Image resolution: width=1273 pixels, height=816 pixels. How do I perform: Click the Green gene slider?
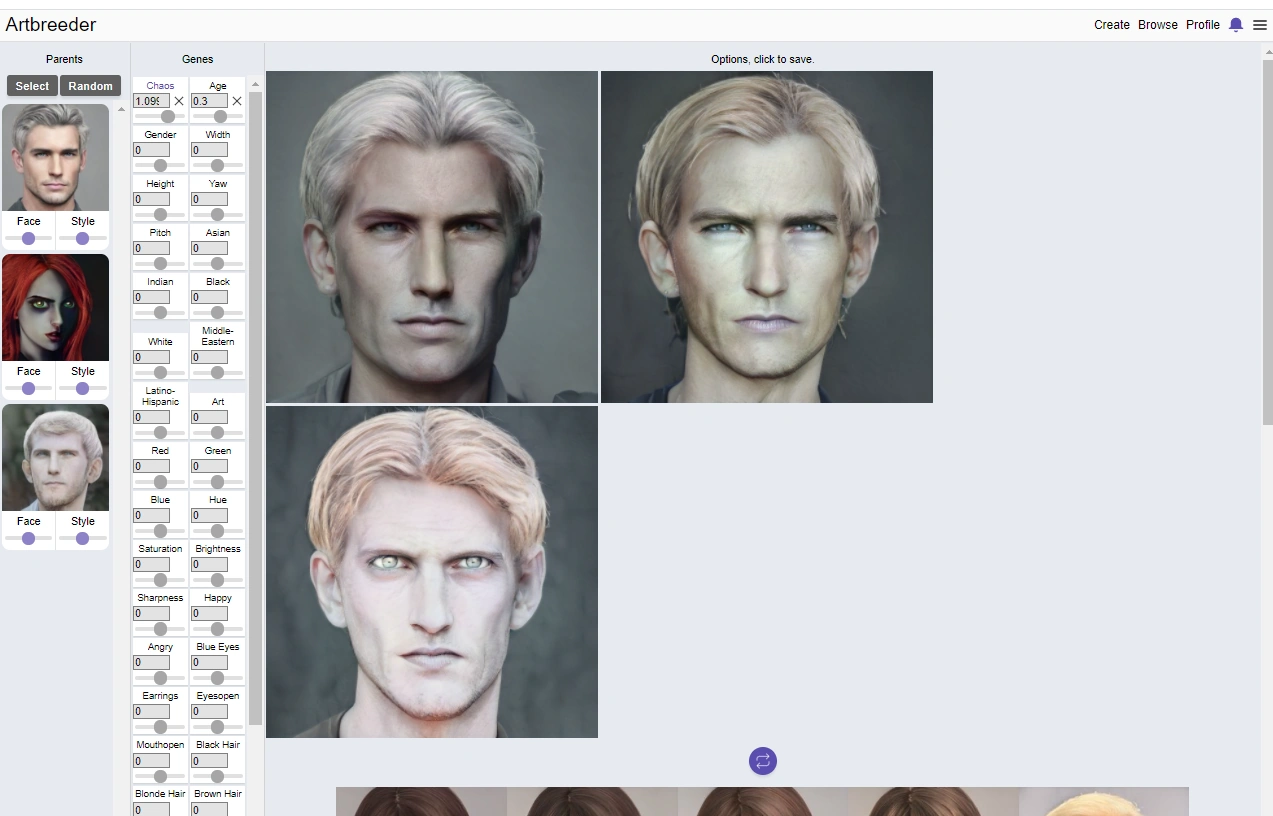(x=218, y=482)
